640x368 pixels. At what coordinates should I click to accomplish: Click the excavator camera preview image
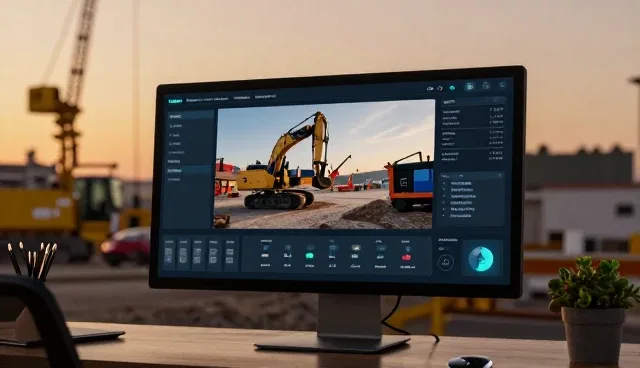324,164
